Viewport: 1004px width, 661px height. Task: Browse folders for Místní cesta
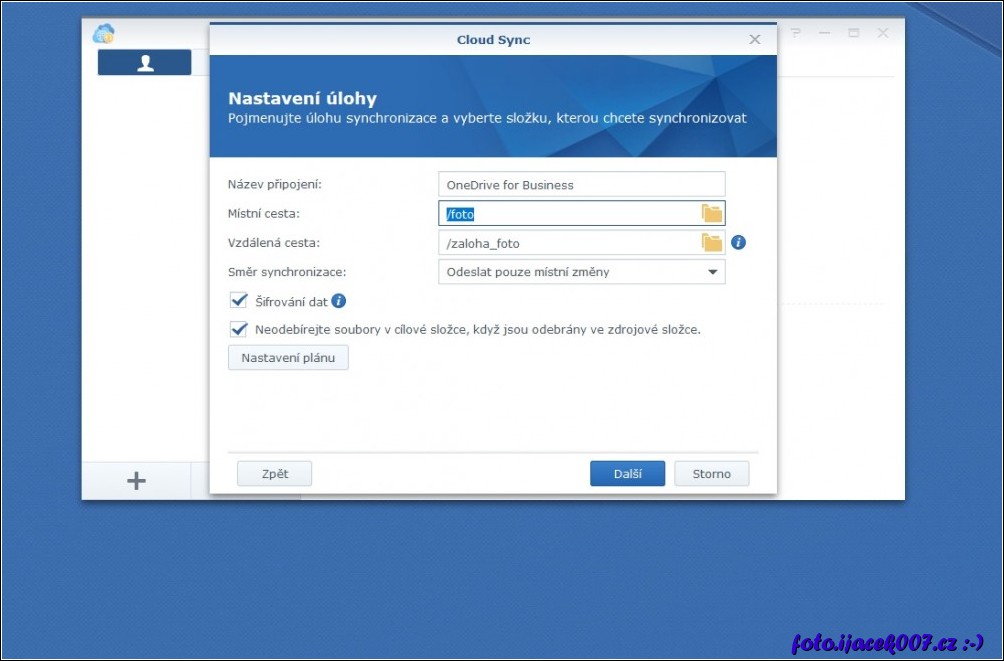click(x=711, y=213)
